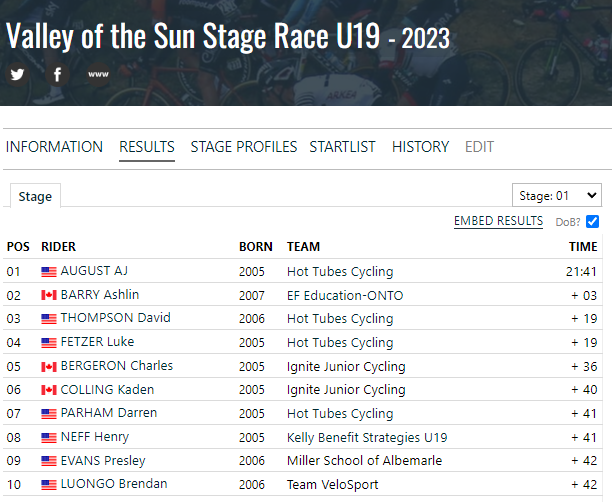Image resolution: width=612 pixels, height=502 pixels.
Task: Expand the Stage: 01 dropdown
Action: pyautogui.click(x=557, y=195)
